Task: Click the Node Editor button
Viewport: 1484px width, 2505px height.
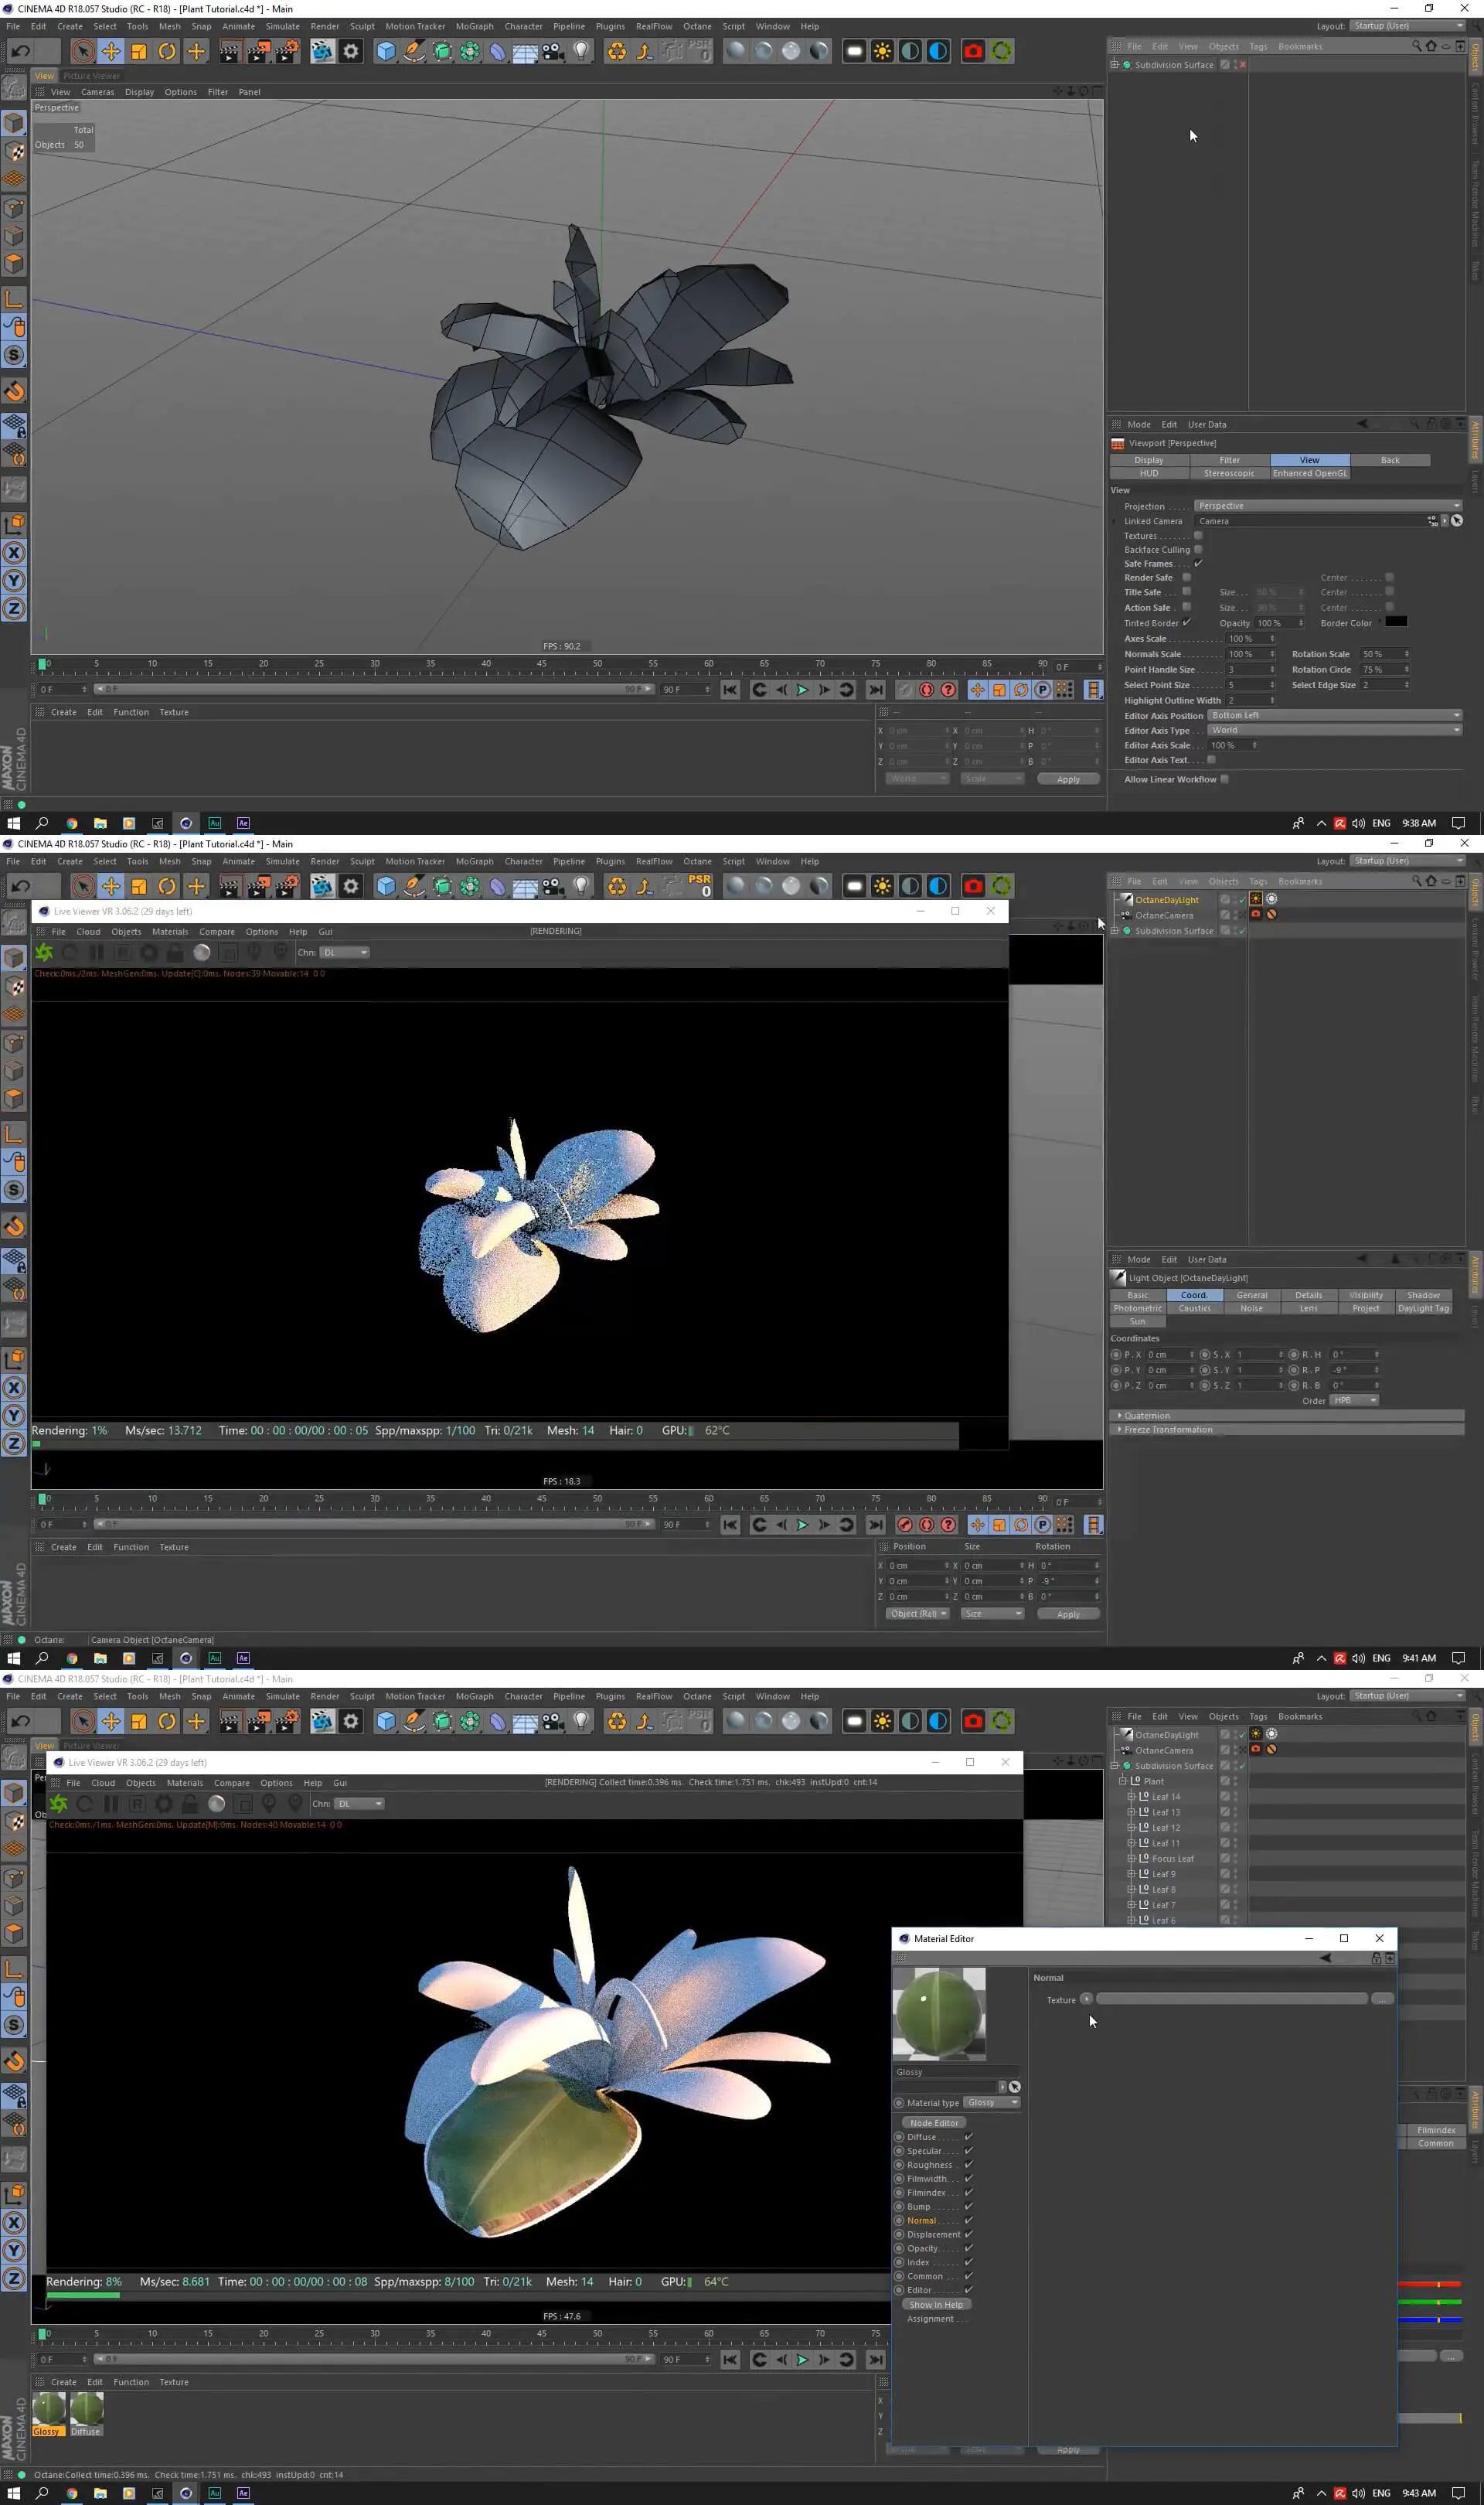Action: 934,2123
